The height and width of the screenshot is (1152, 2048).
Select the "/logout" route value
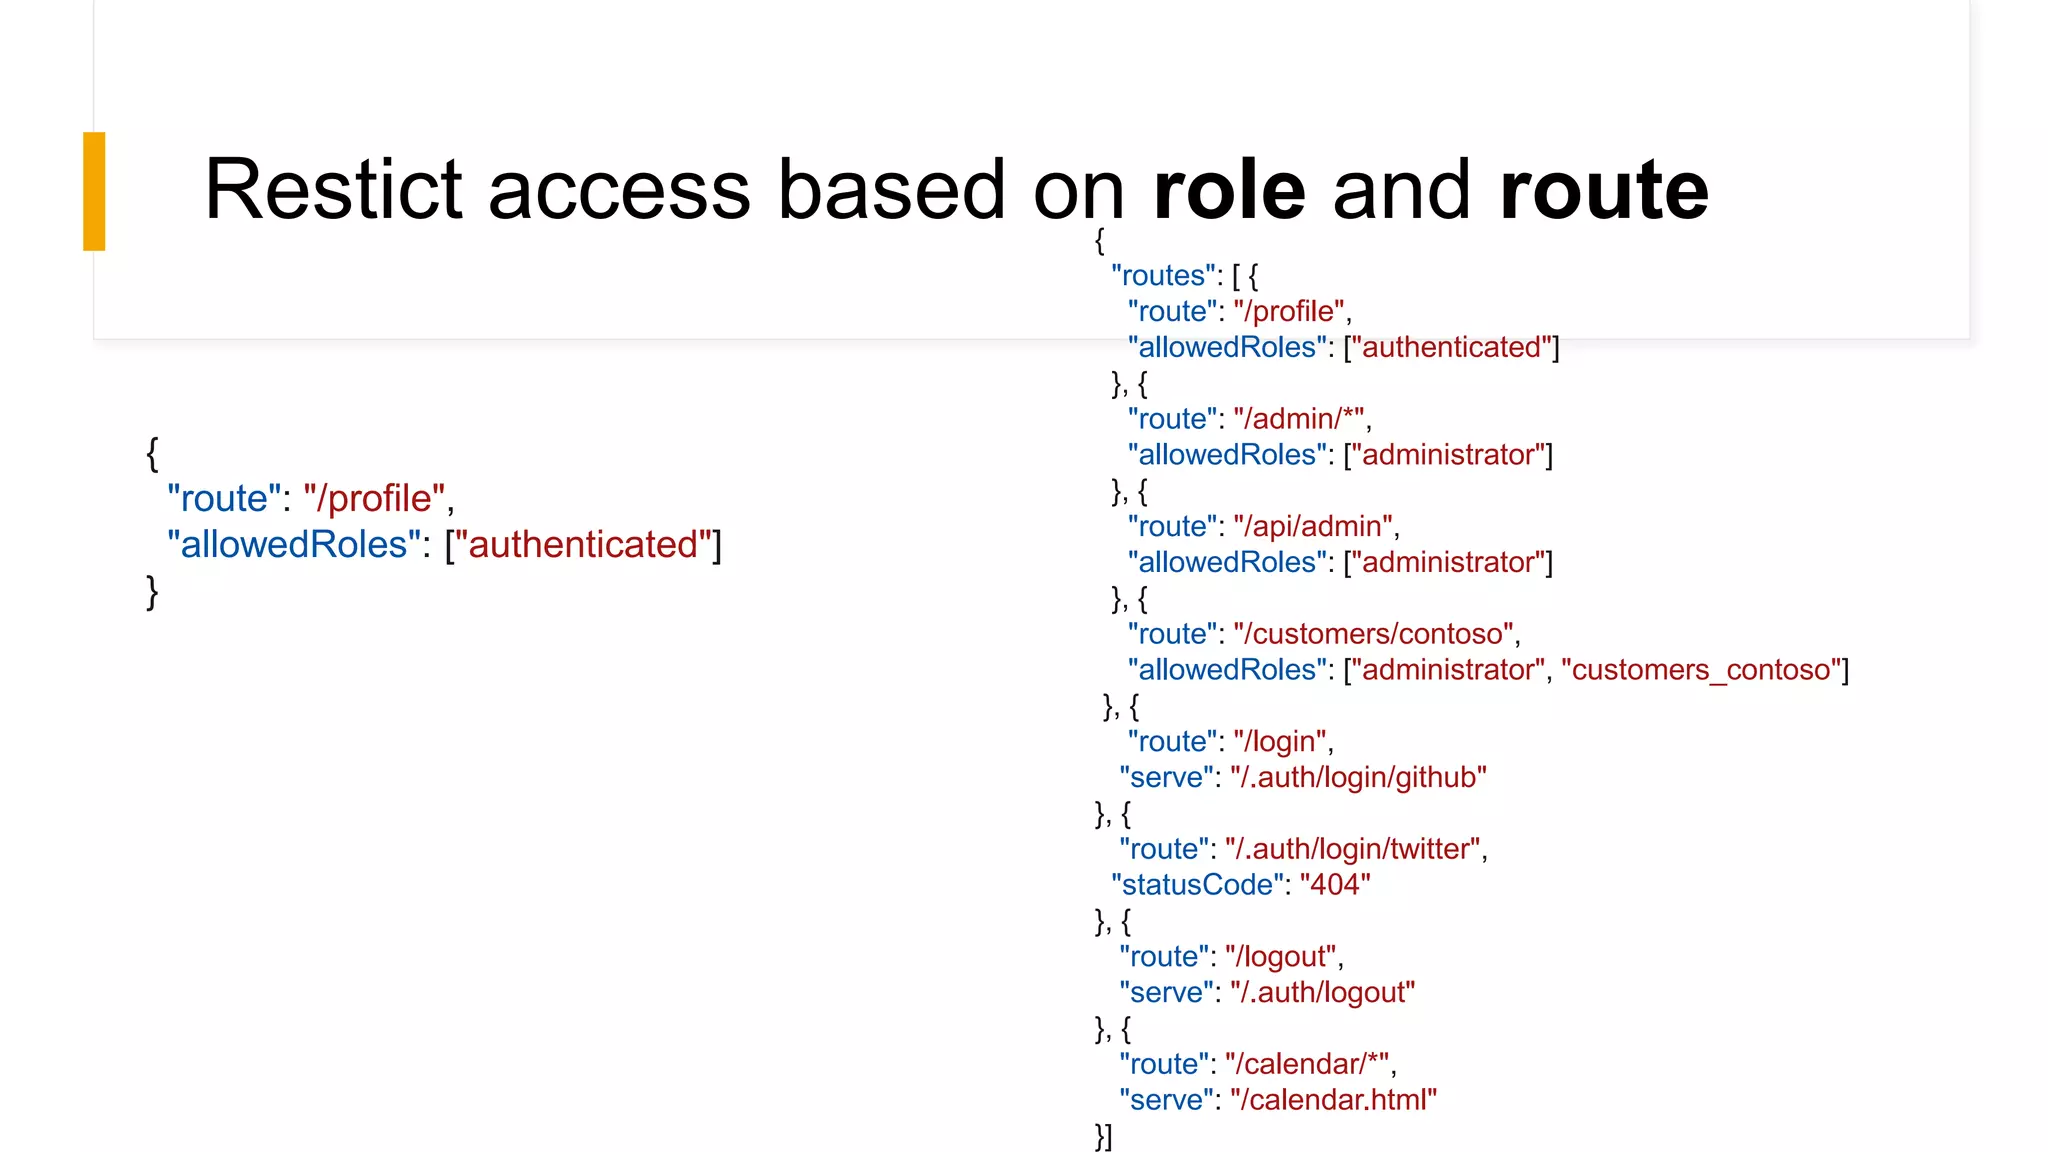coord(1280,957)
